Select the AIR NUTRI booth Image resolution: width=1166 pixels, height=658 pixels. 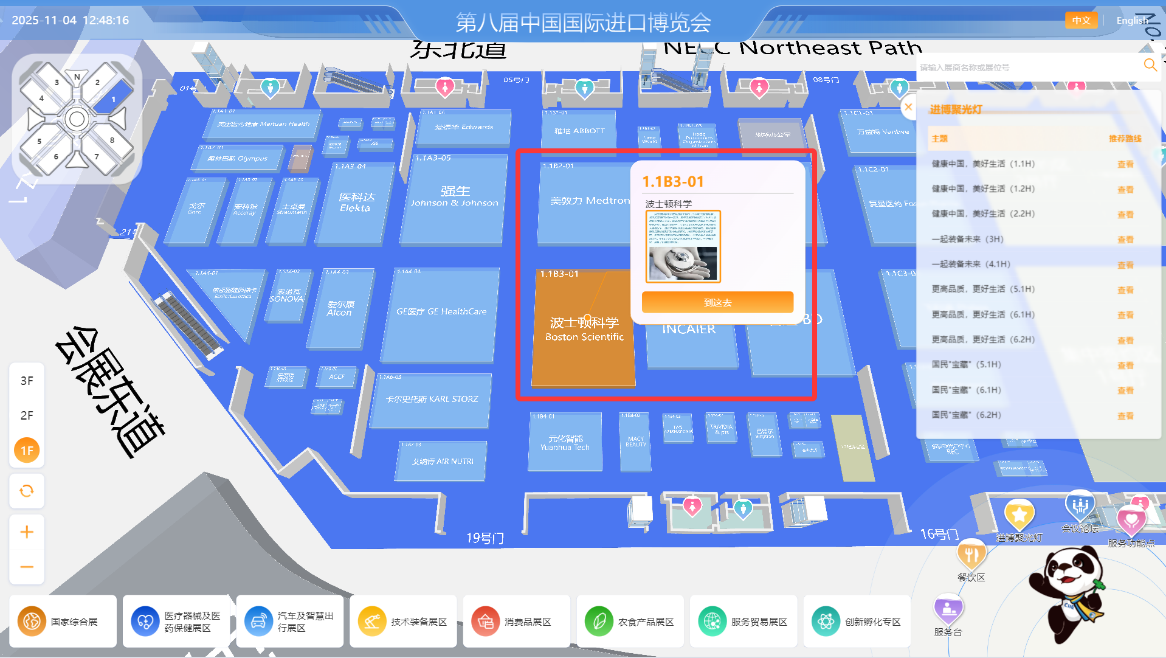coord(442,460)
